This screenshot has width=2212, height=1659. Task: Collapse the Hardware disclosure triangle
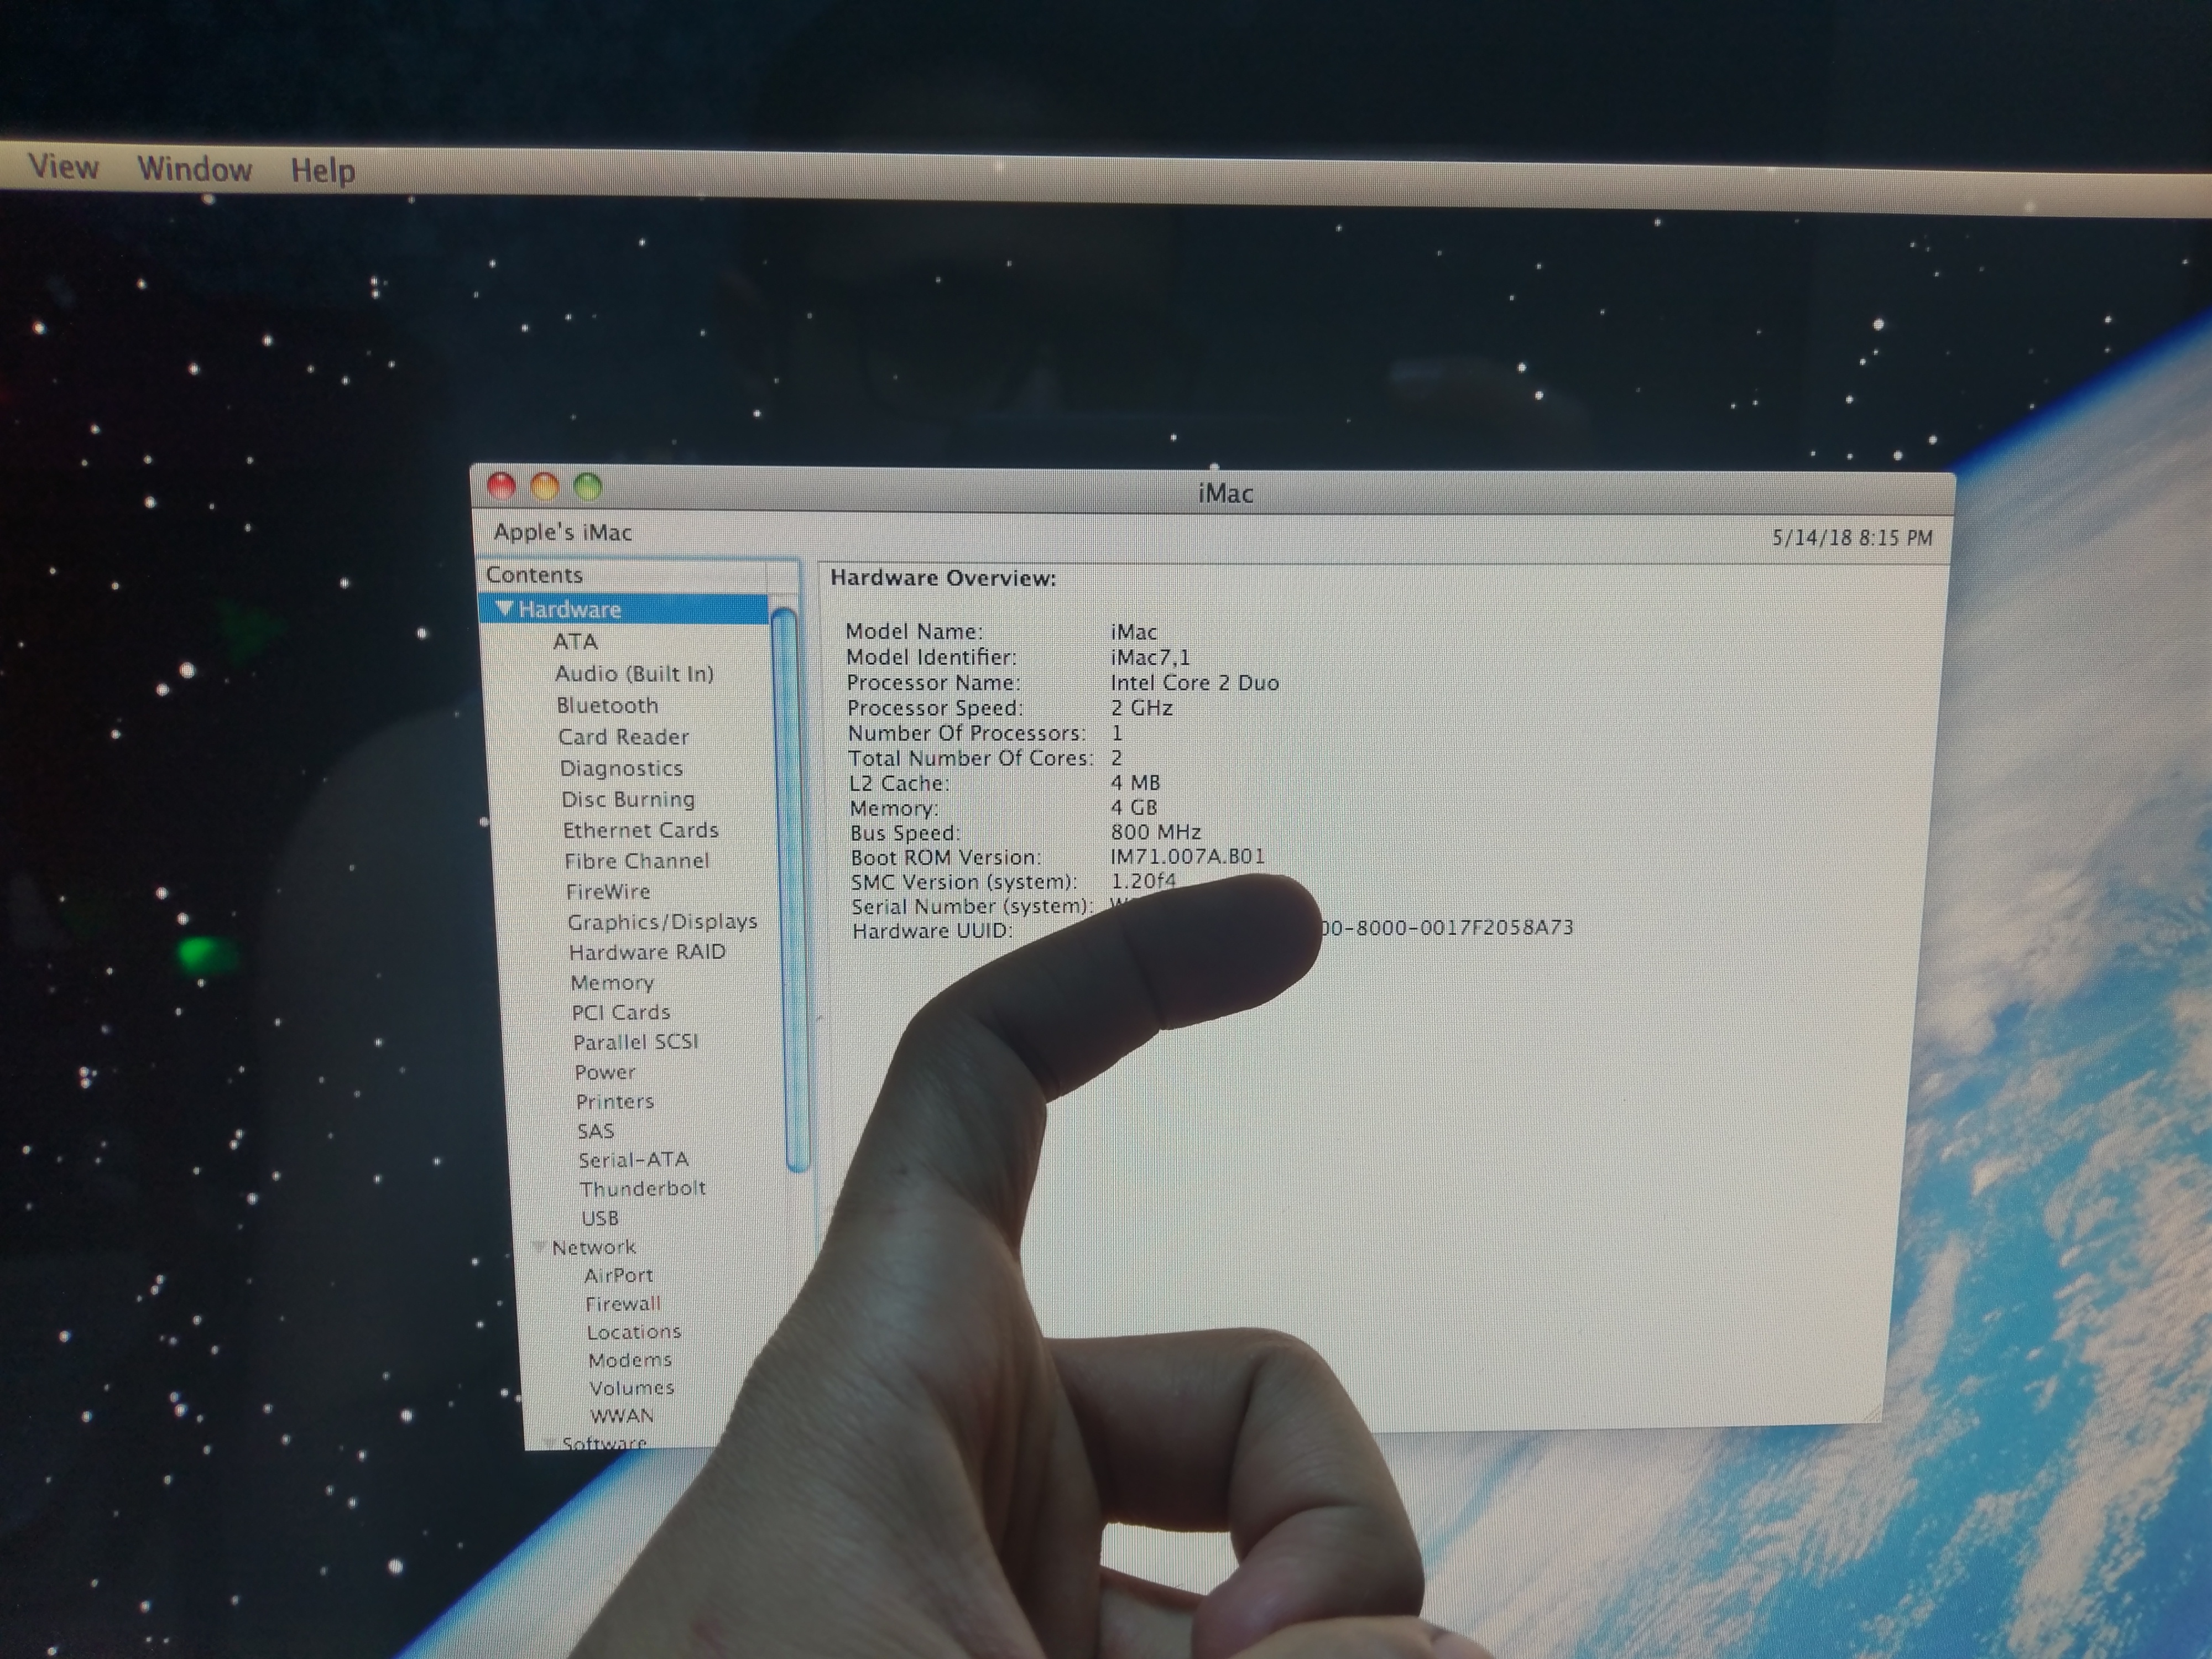point(504,608)
